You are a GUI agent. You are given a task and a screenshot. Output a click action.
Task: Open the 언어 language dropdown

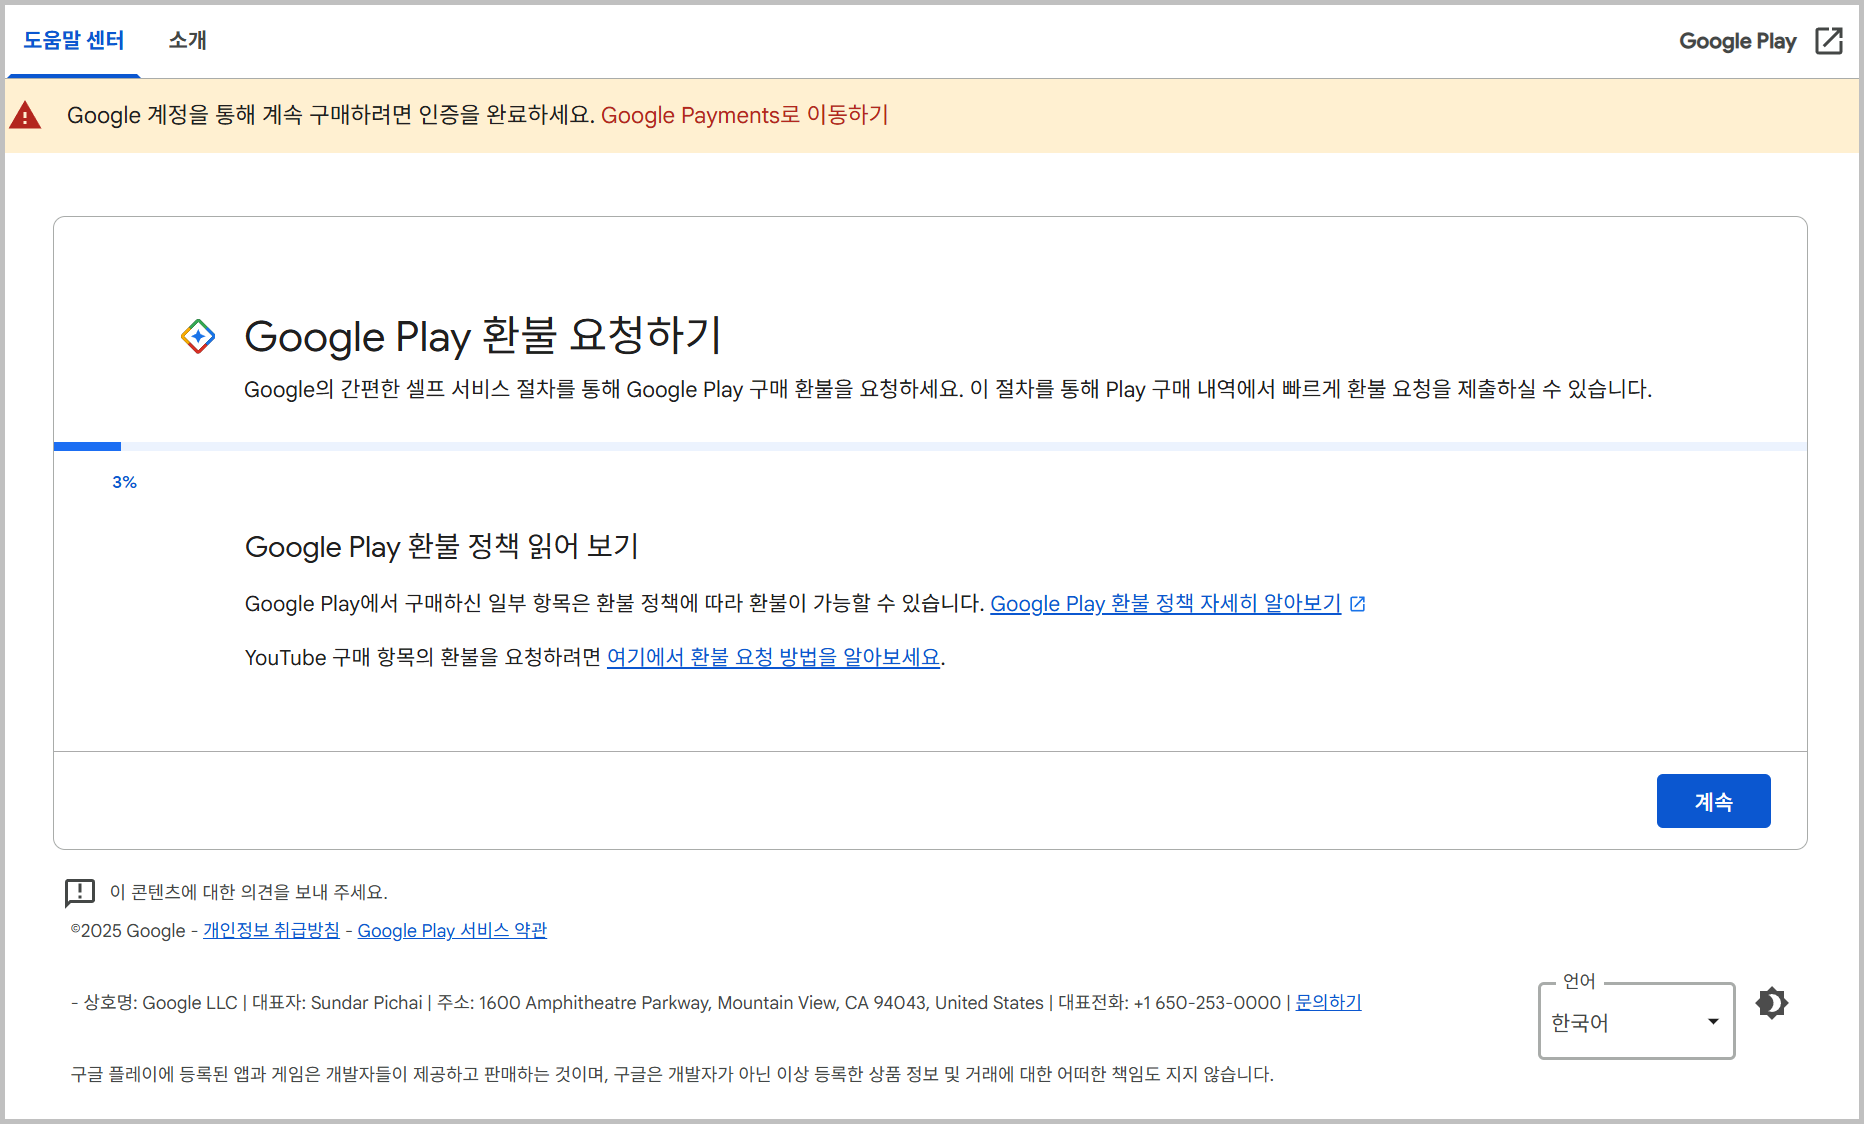tap(1635, 1022)
